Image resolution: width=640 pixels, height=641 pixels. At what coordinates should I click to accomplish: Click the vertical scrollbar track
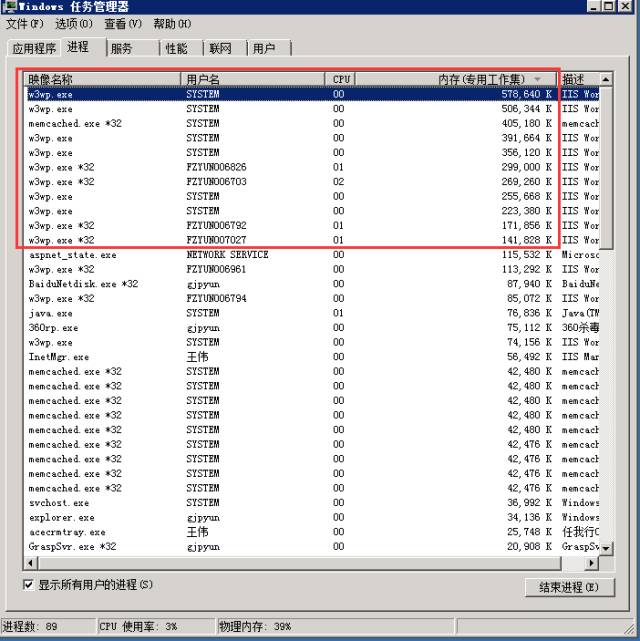tap(605, 350)
